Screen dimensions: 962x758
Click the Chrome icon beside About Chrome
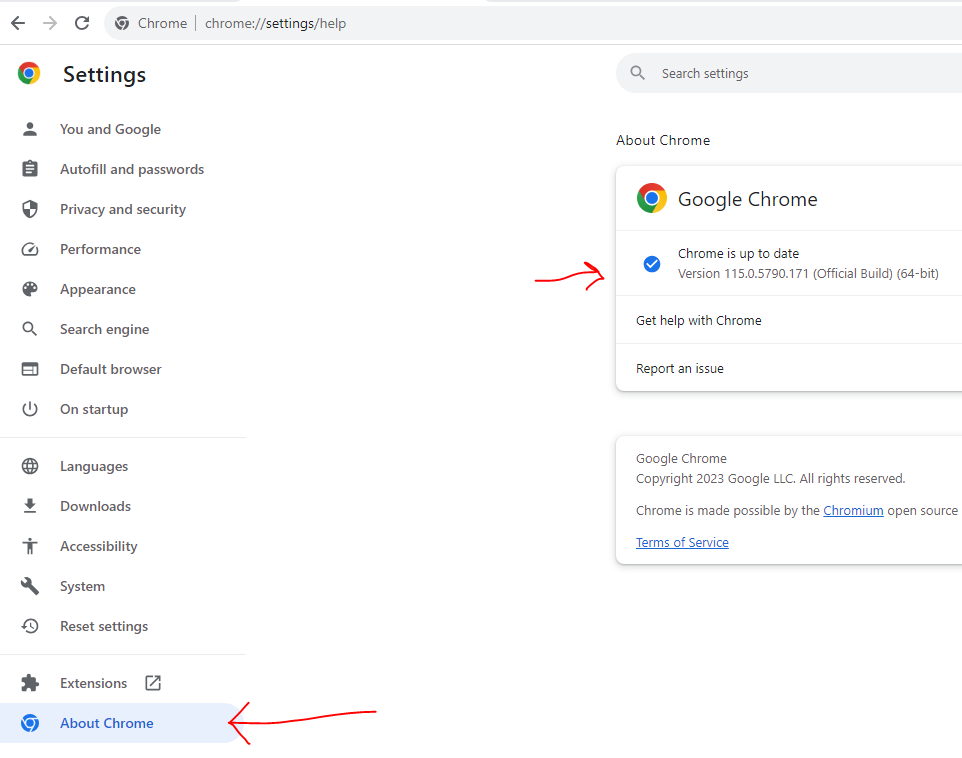point(29,723)
